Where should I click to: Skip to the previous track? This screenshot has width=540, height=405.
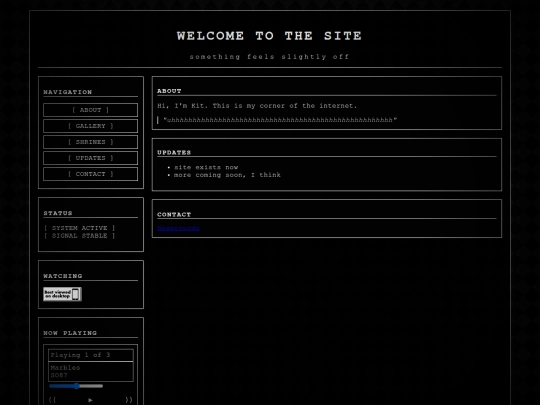click(52, 400)
